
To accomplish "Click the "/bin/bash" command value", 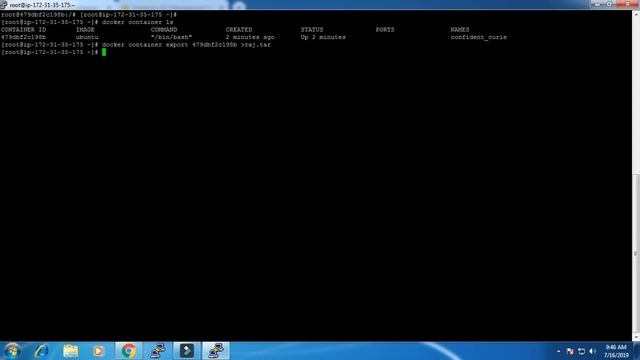I will 171,37.
